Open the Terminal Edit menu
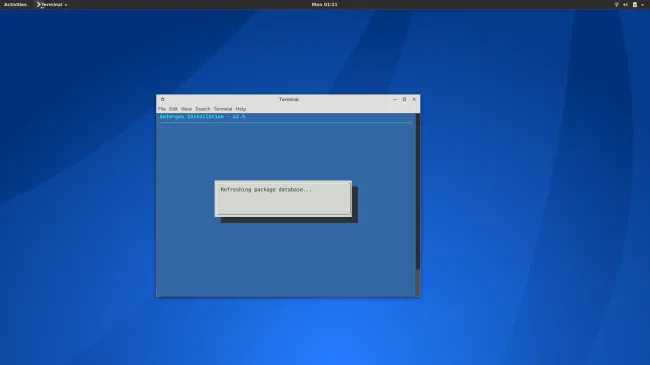The height and width of the screenshot is (365, 650). pos(173,109)
